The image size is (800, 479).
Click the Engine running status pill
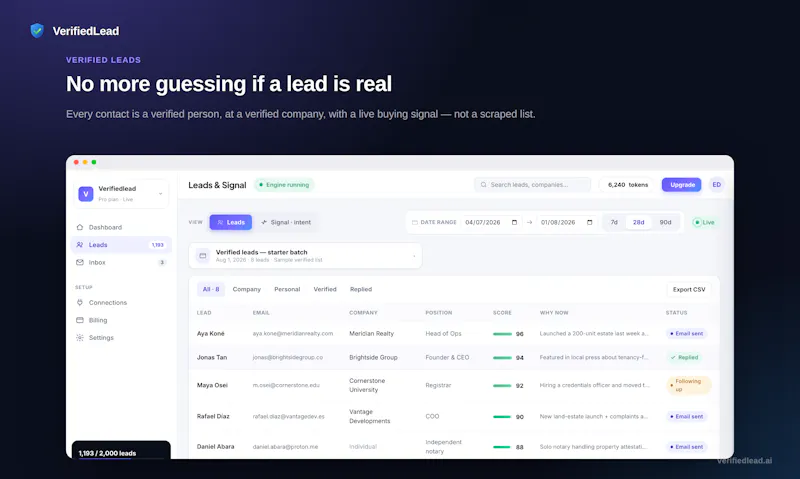point(284,185)
